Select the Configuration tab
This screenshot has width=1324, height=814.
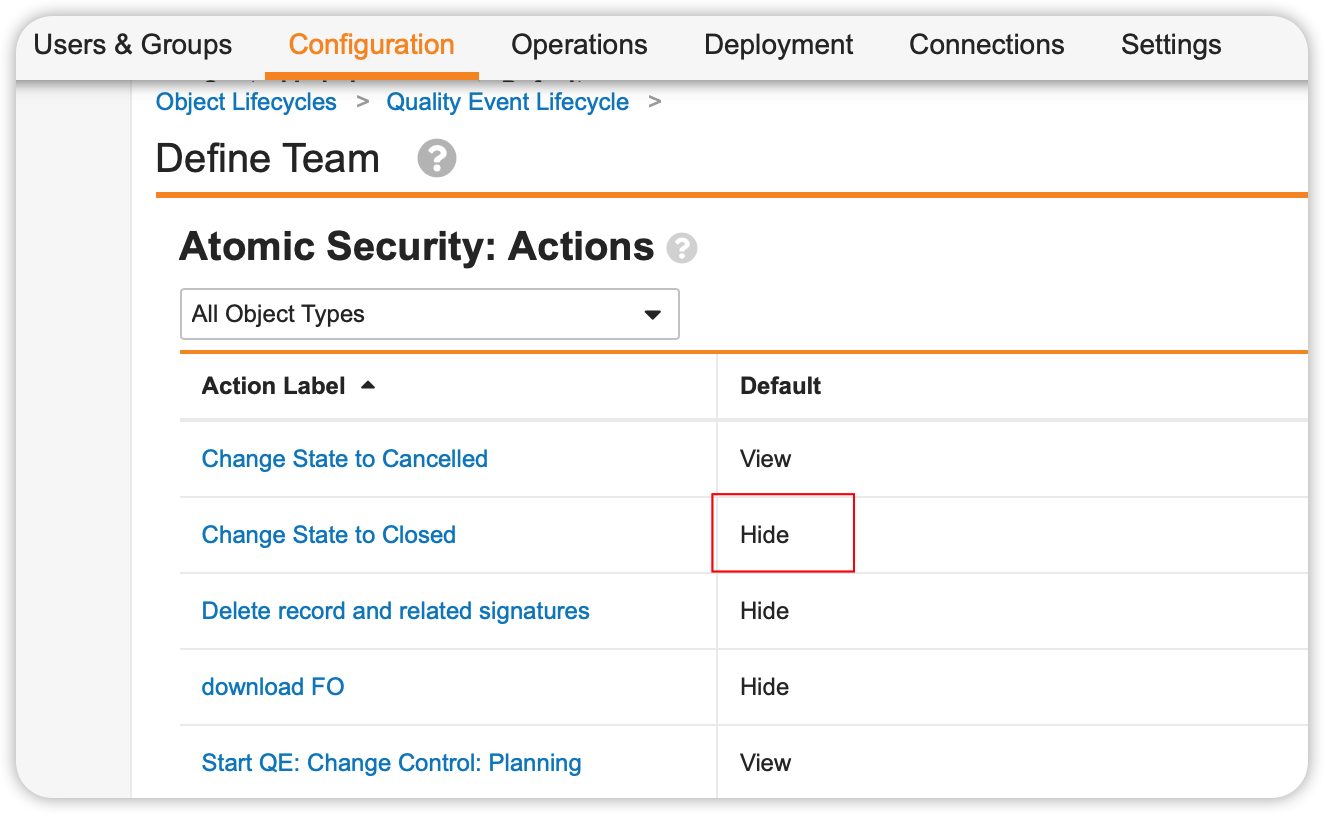pos(371,45)
